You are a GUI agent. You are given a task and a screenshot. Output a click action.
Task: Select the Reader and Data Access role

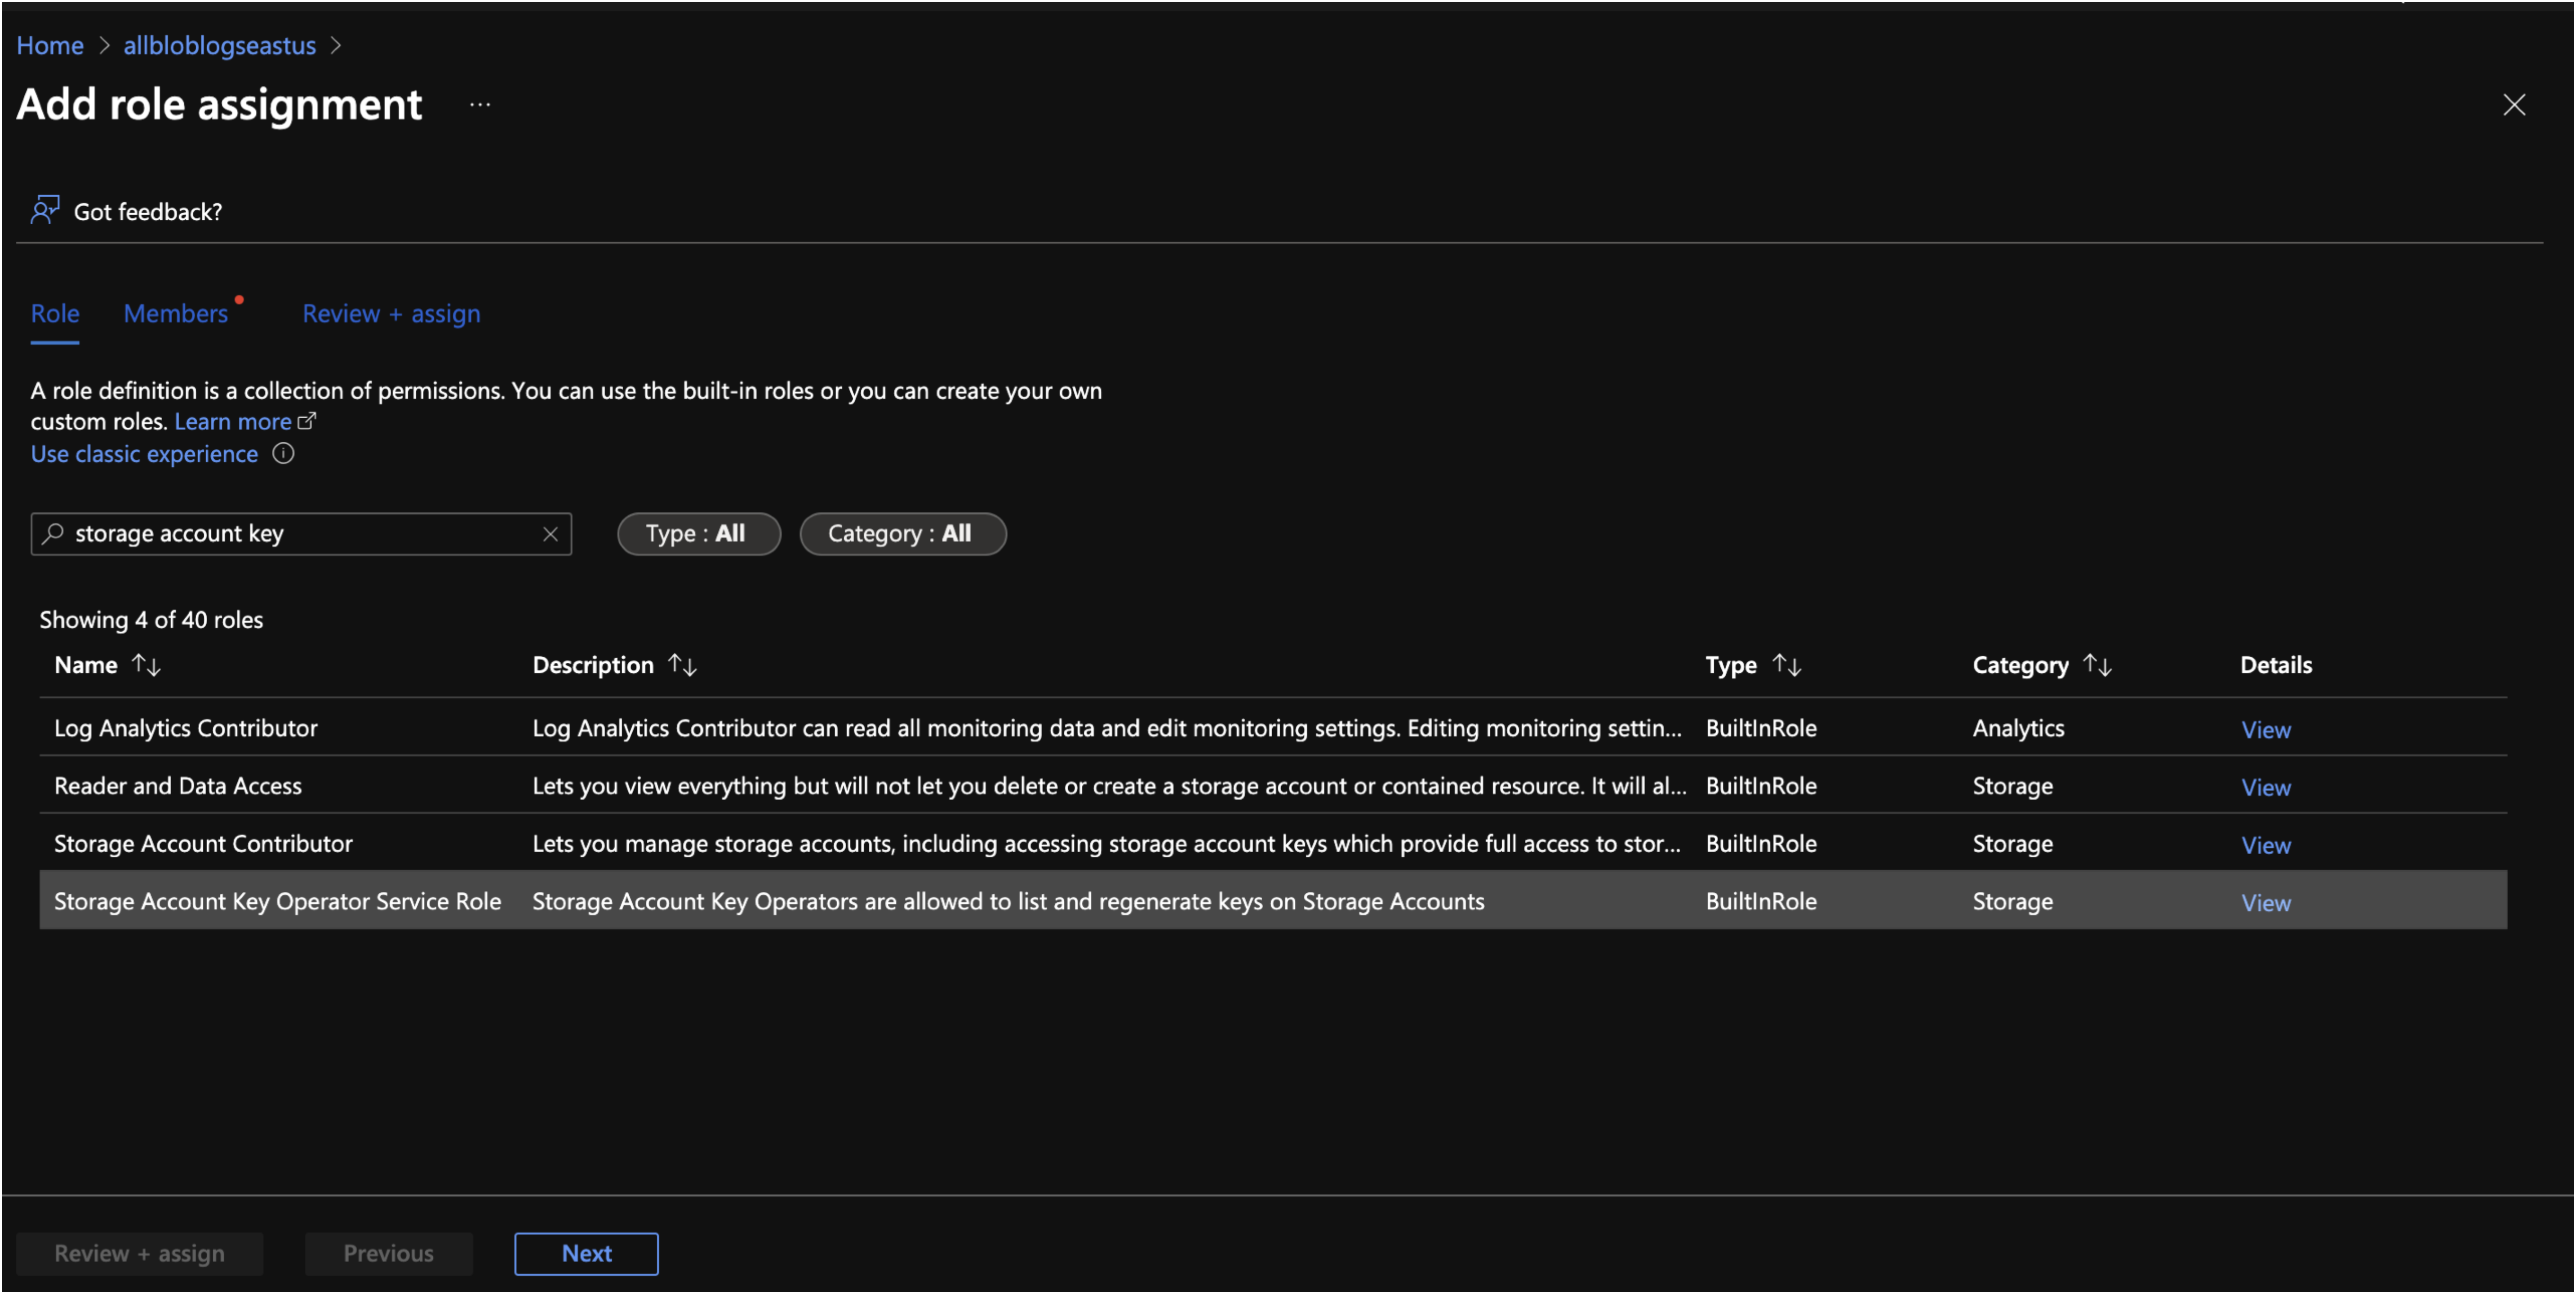[178, 786]
